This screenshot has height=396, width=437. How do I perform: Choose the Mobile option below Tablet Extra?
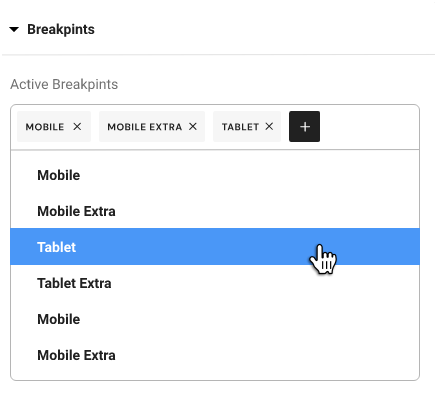pos(215,319)
